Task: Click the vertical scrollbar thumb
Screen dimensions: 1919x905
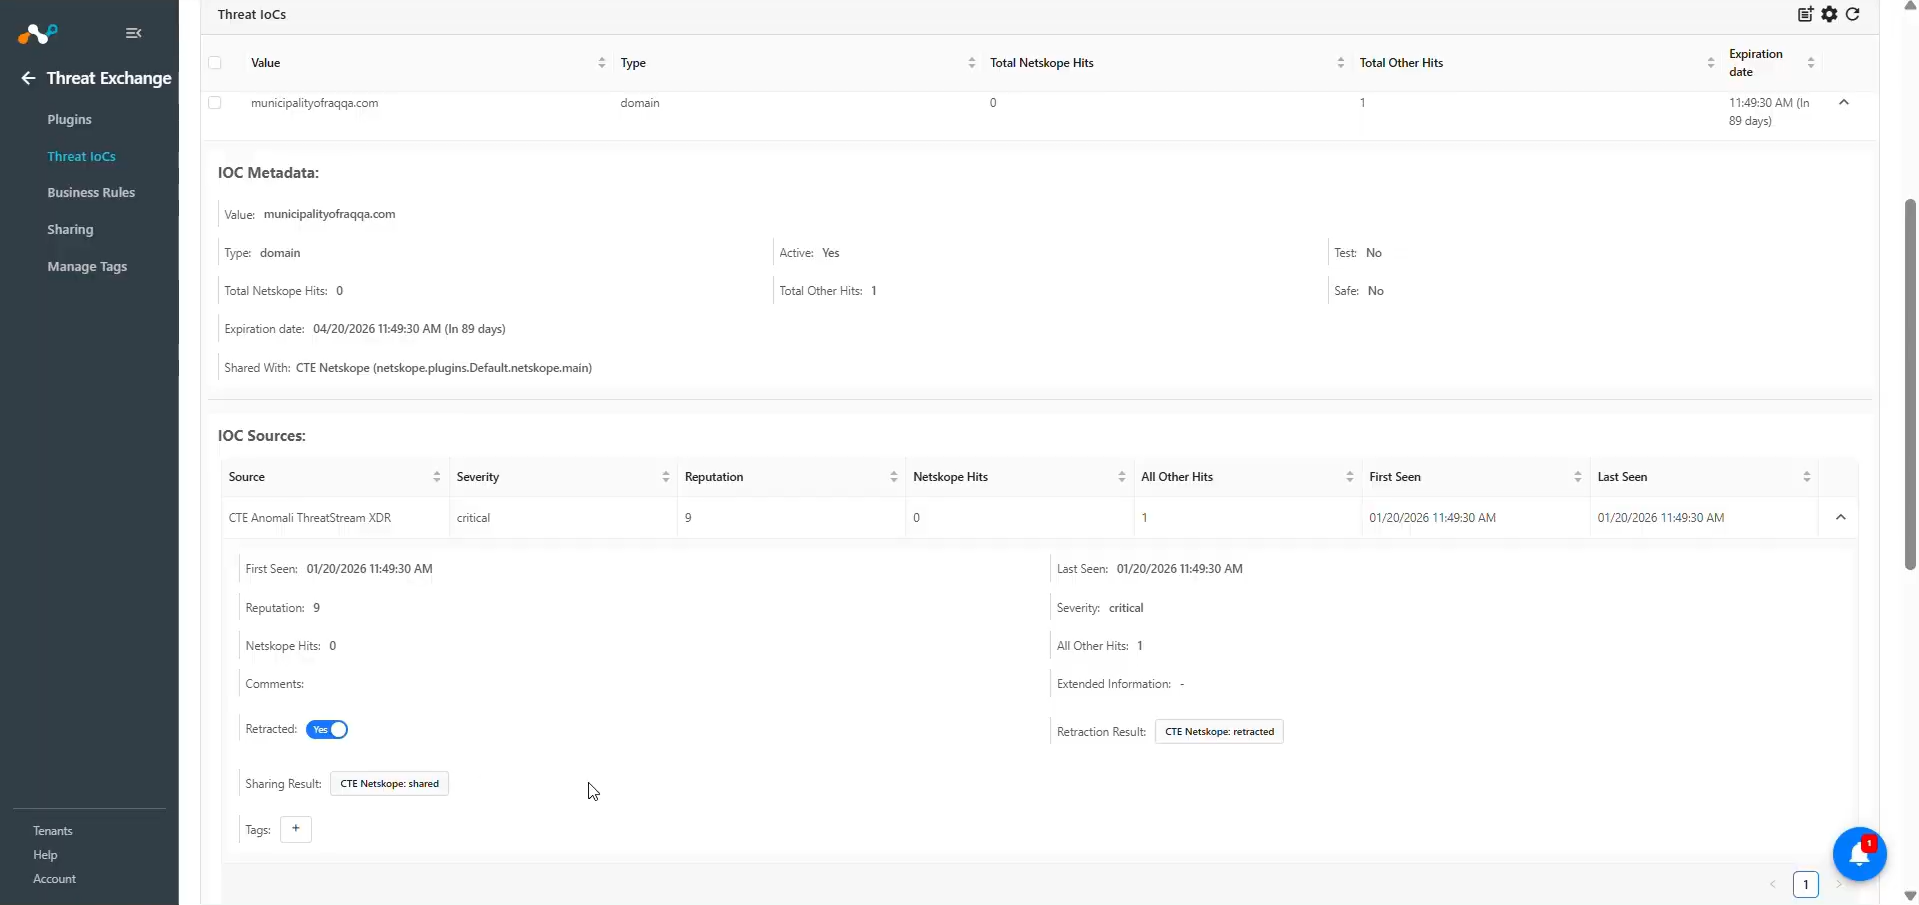Action: 1910,385
